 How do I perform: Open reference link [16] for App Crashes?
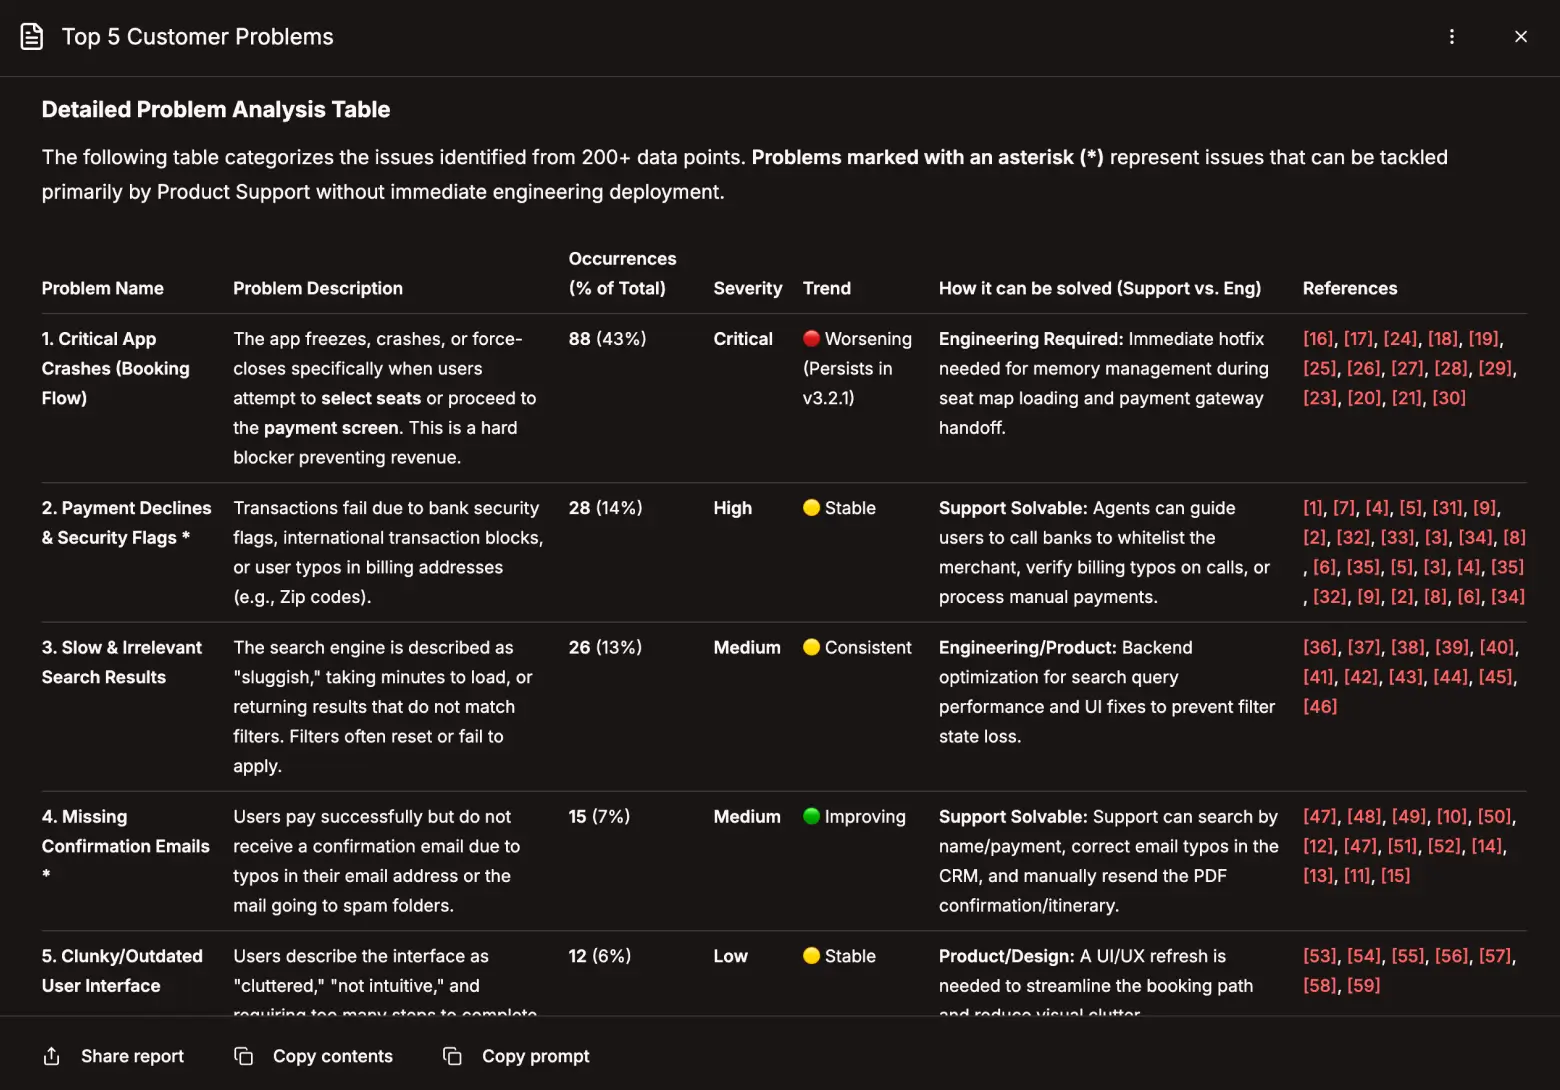coord(1317,339)
